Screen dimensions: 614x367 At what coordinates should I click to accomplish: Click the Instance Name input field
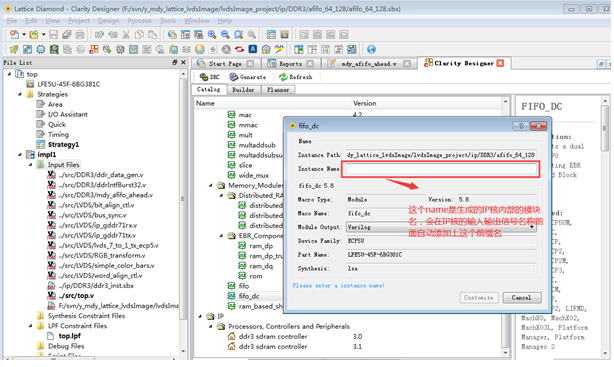[441, 169]
